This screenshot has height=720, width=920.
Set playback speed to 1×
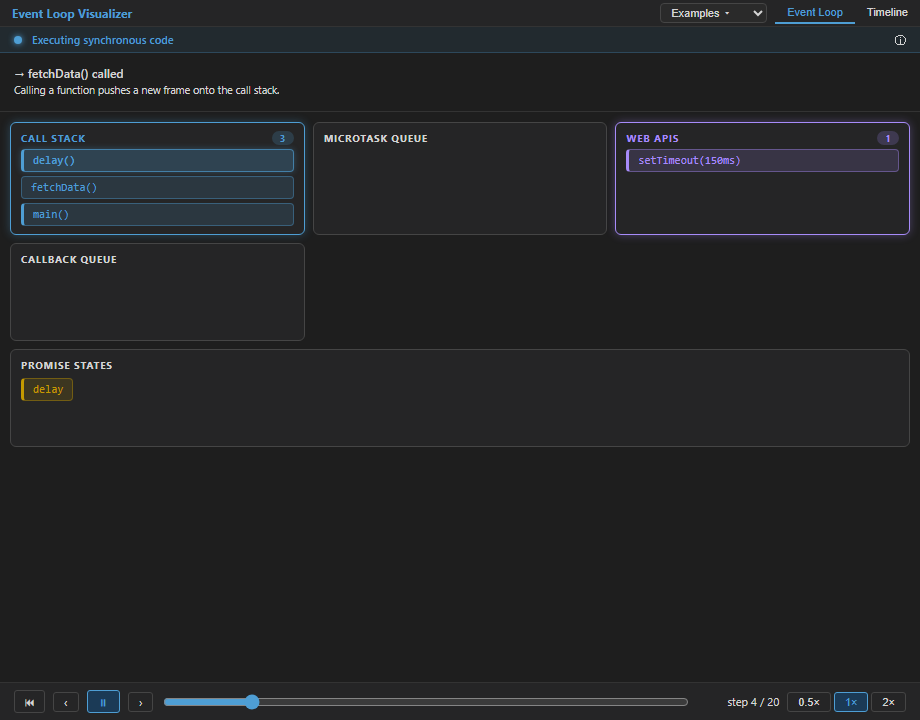point(851,702)
